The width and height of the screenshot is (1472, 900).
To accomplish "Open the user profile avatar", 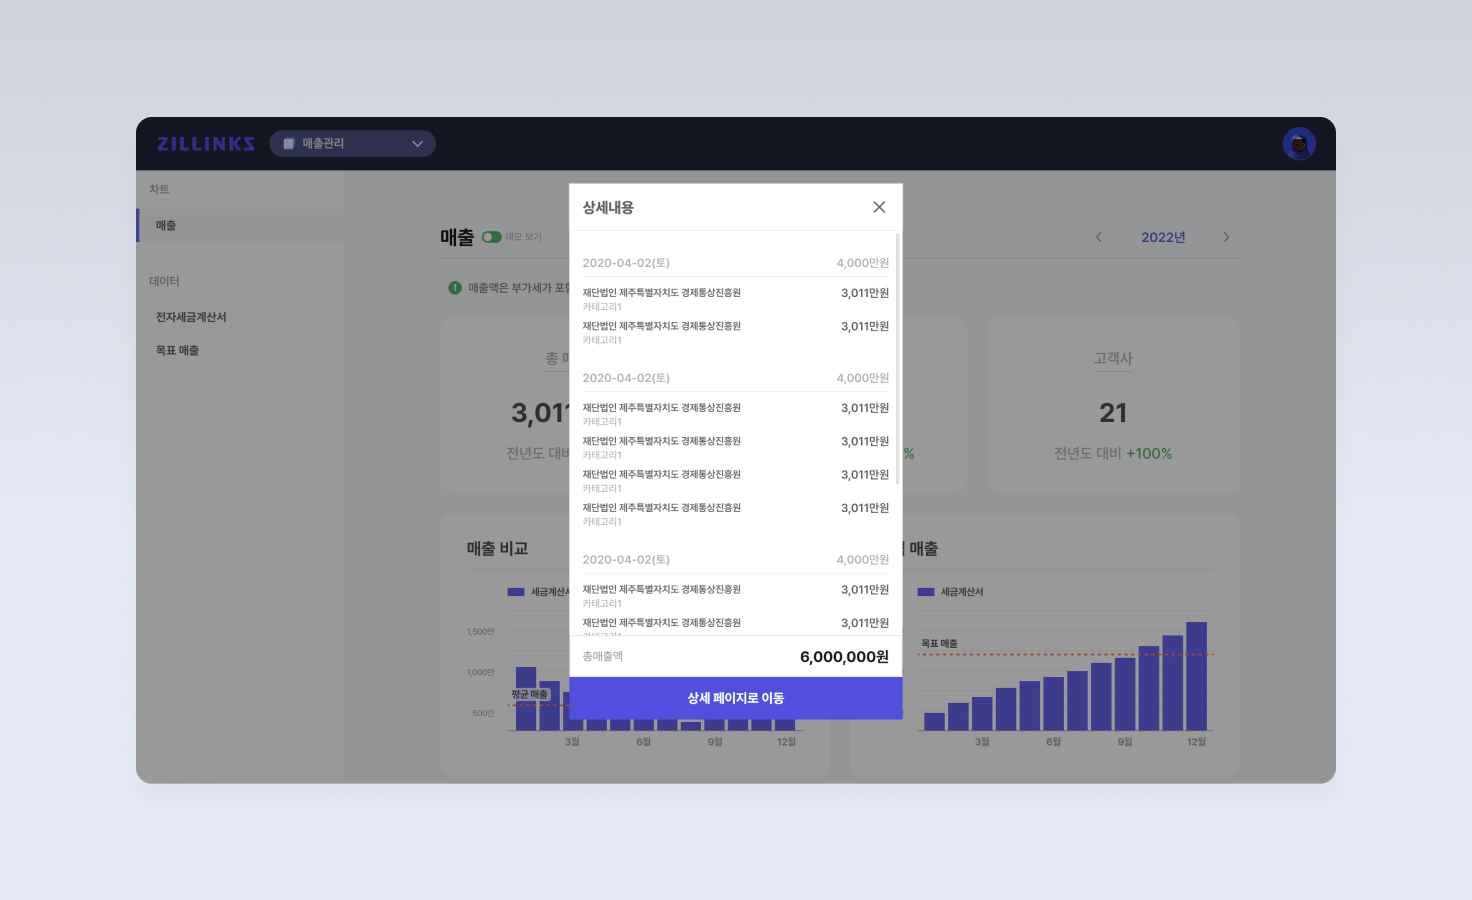I will (x=1299, y=144).
